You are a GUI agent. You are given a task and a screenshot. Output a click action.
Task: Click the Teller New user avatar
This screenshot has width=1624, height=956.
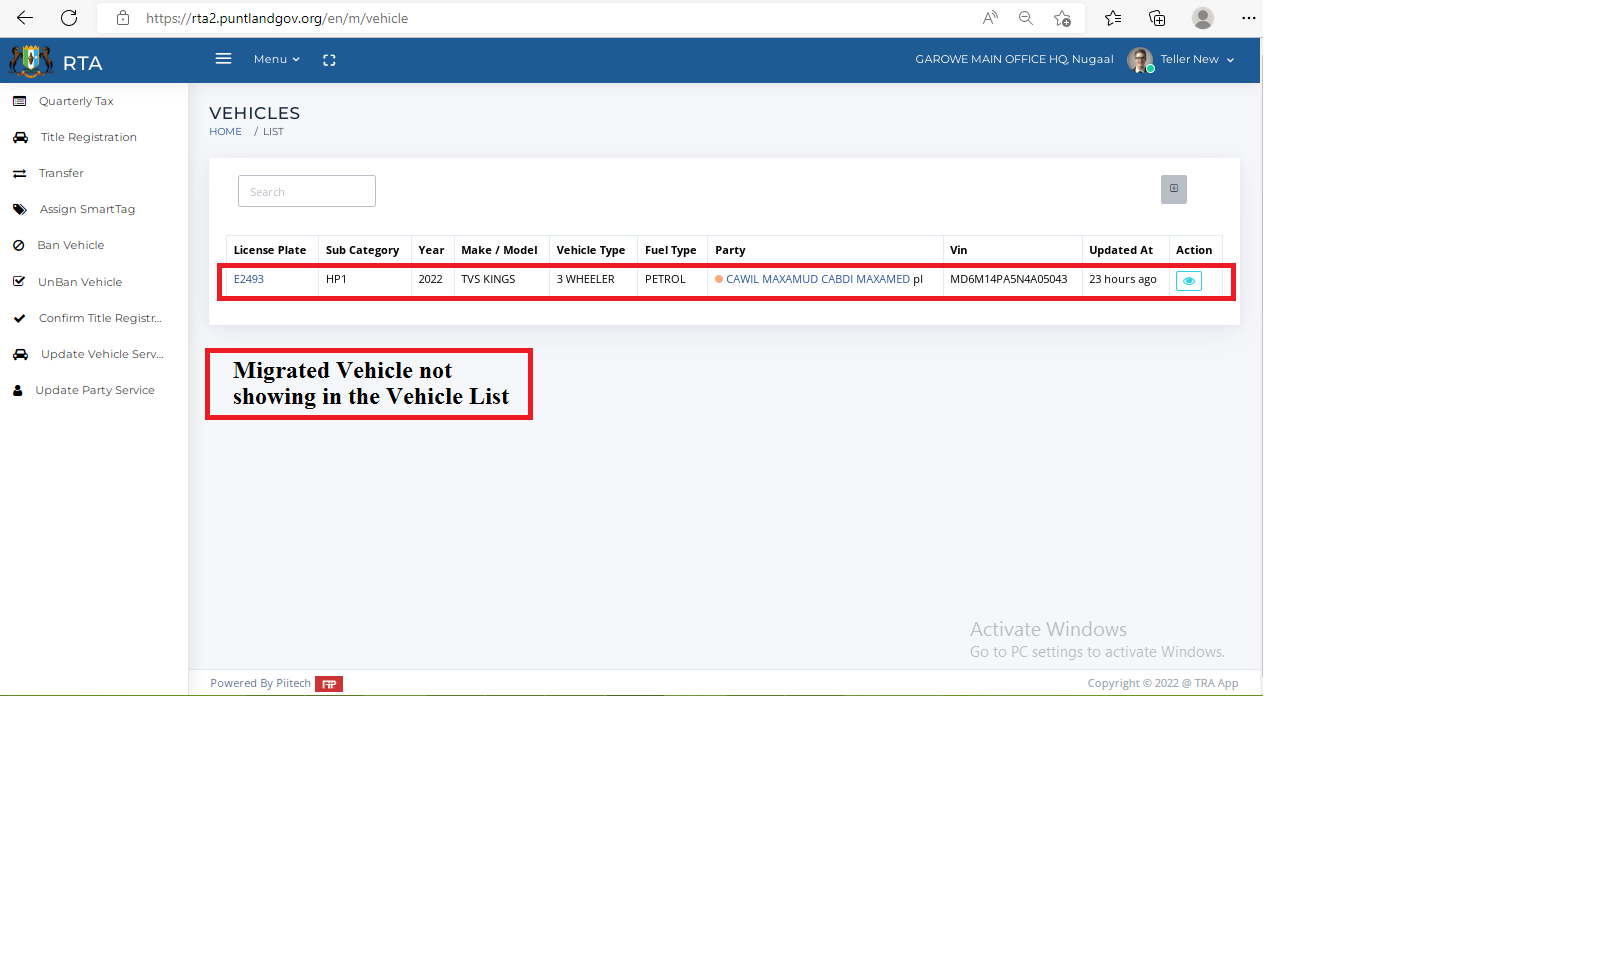coord(1140,60)
